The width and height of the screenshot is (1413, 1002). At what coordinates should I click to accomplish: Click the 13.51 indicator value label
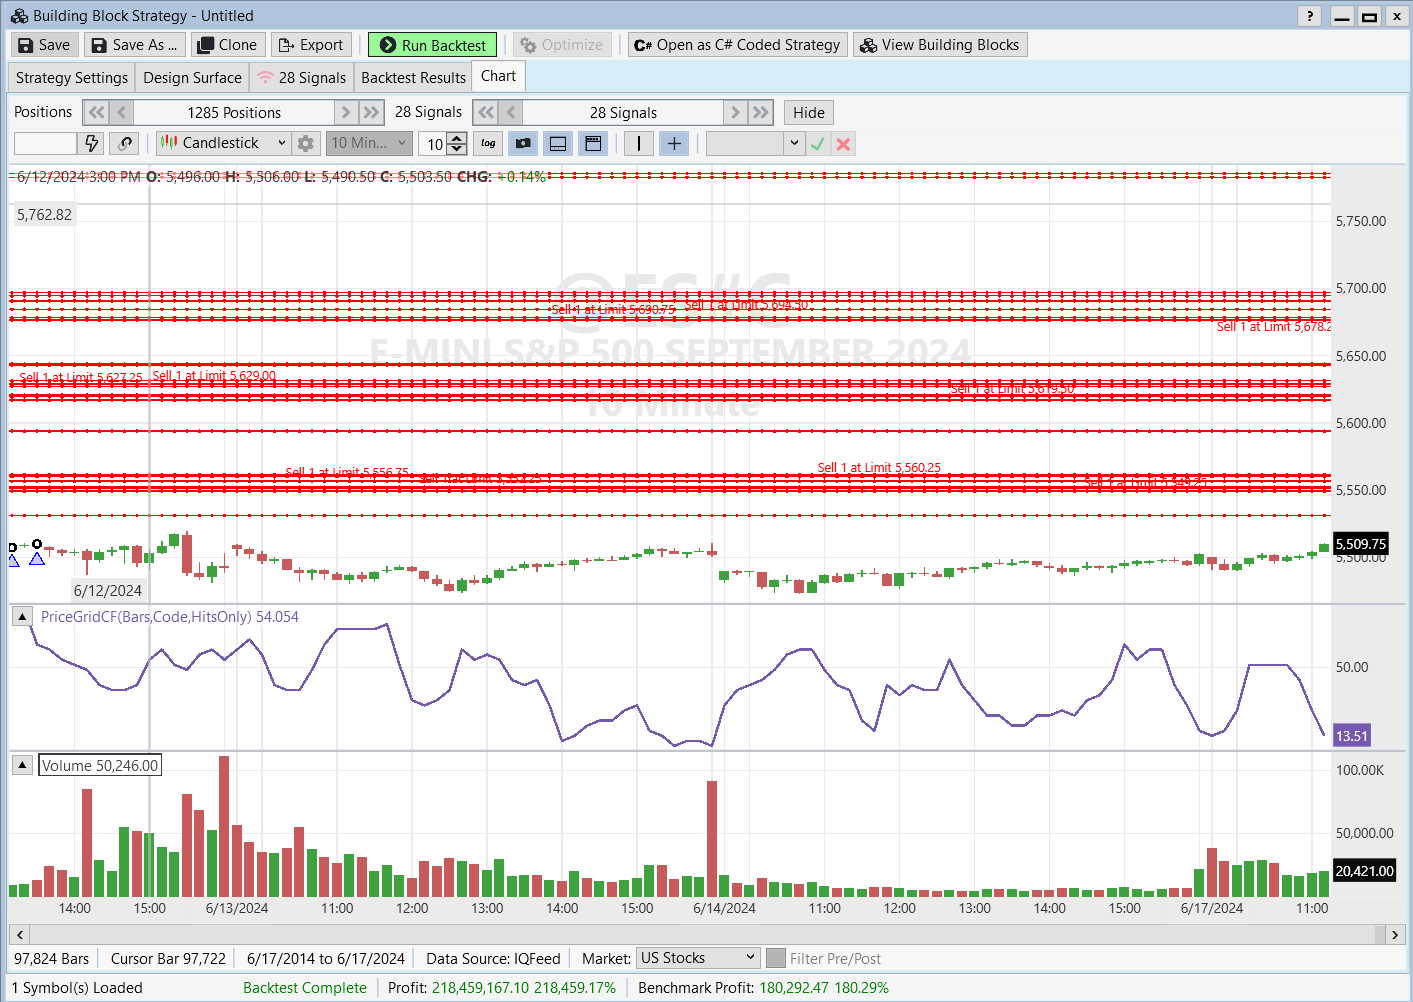click(1352, 736)
